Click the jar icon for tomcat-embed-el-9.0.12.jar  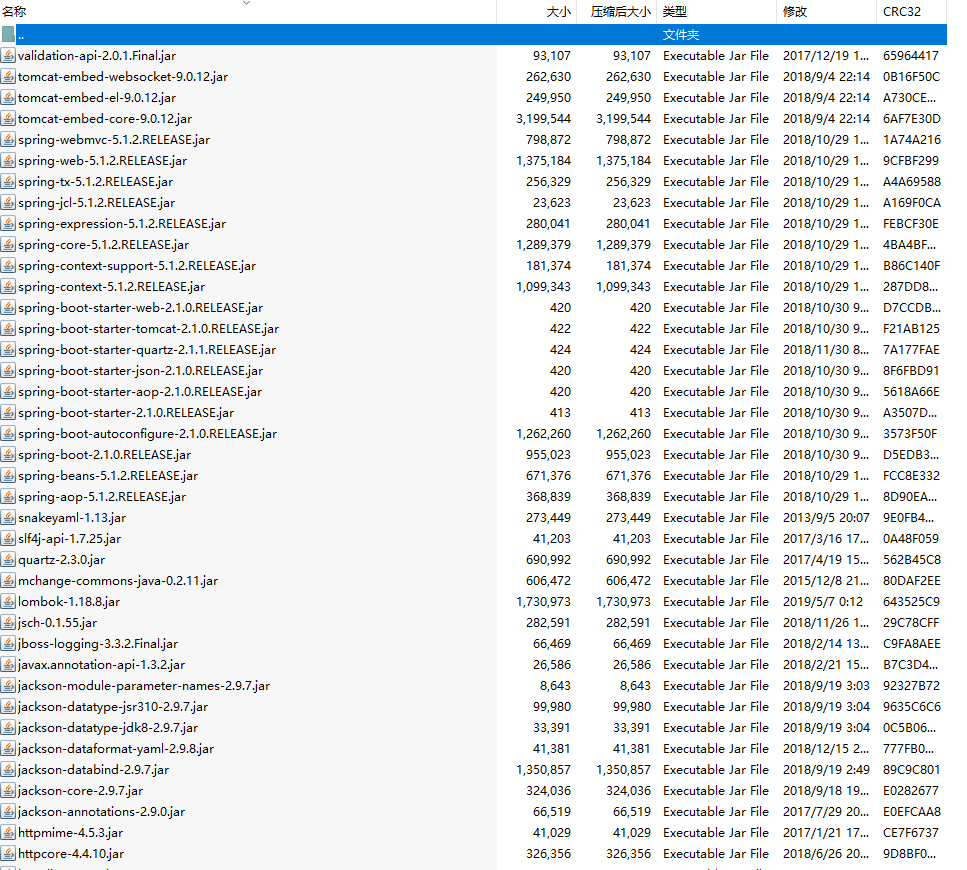8,97
